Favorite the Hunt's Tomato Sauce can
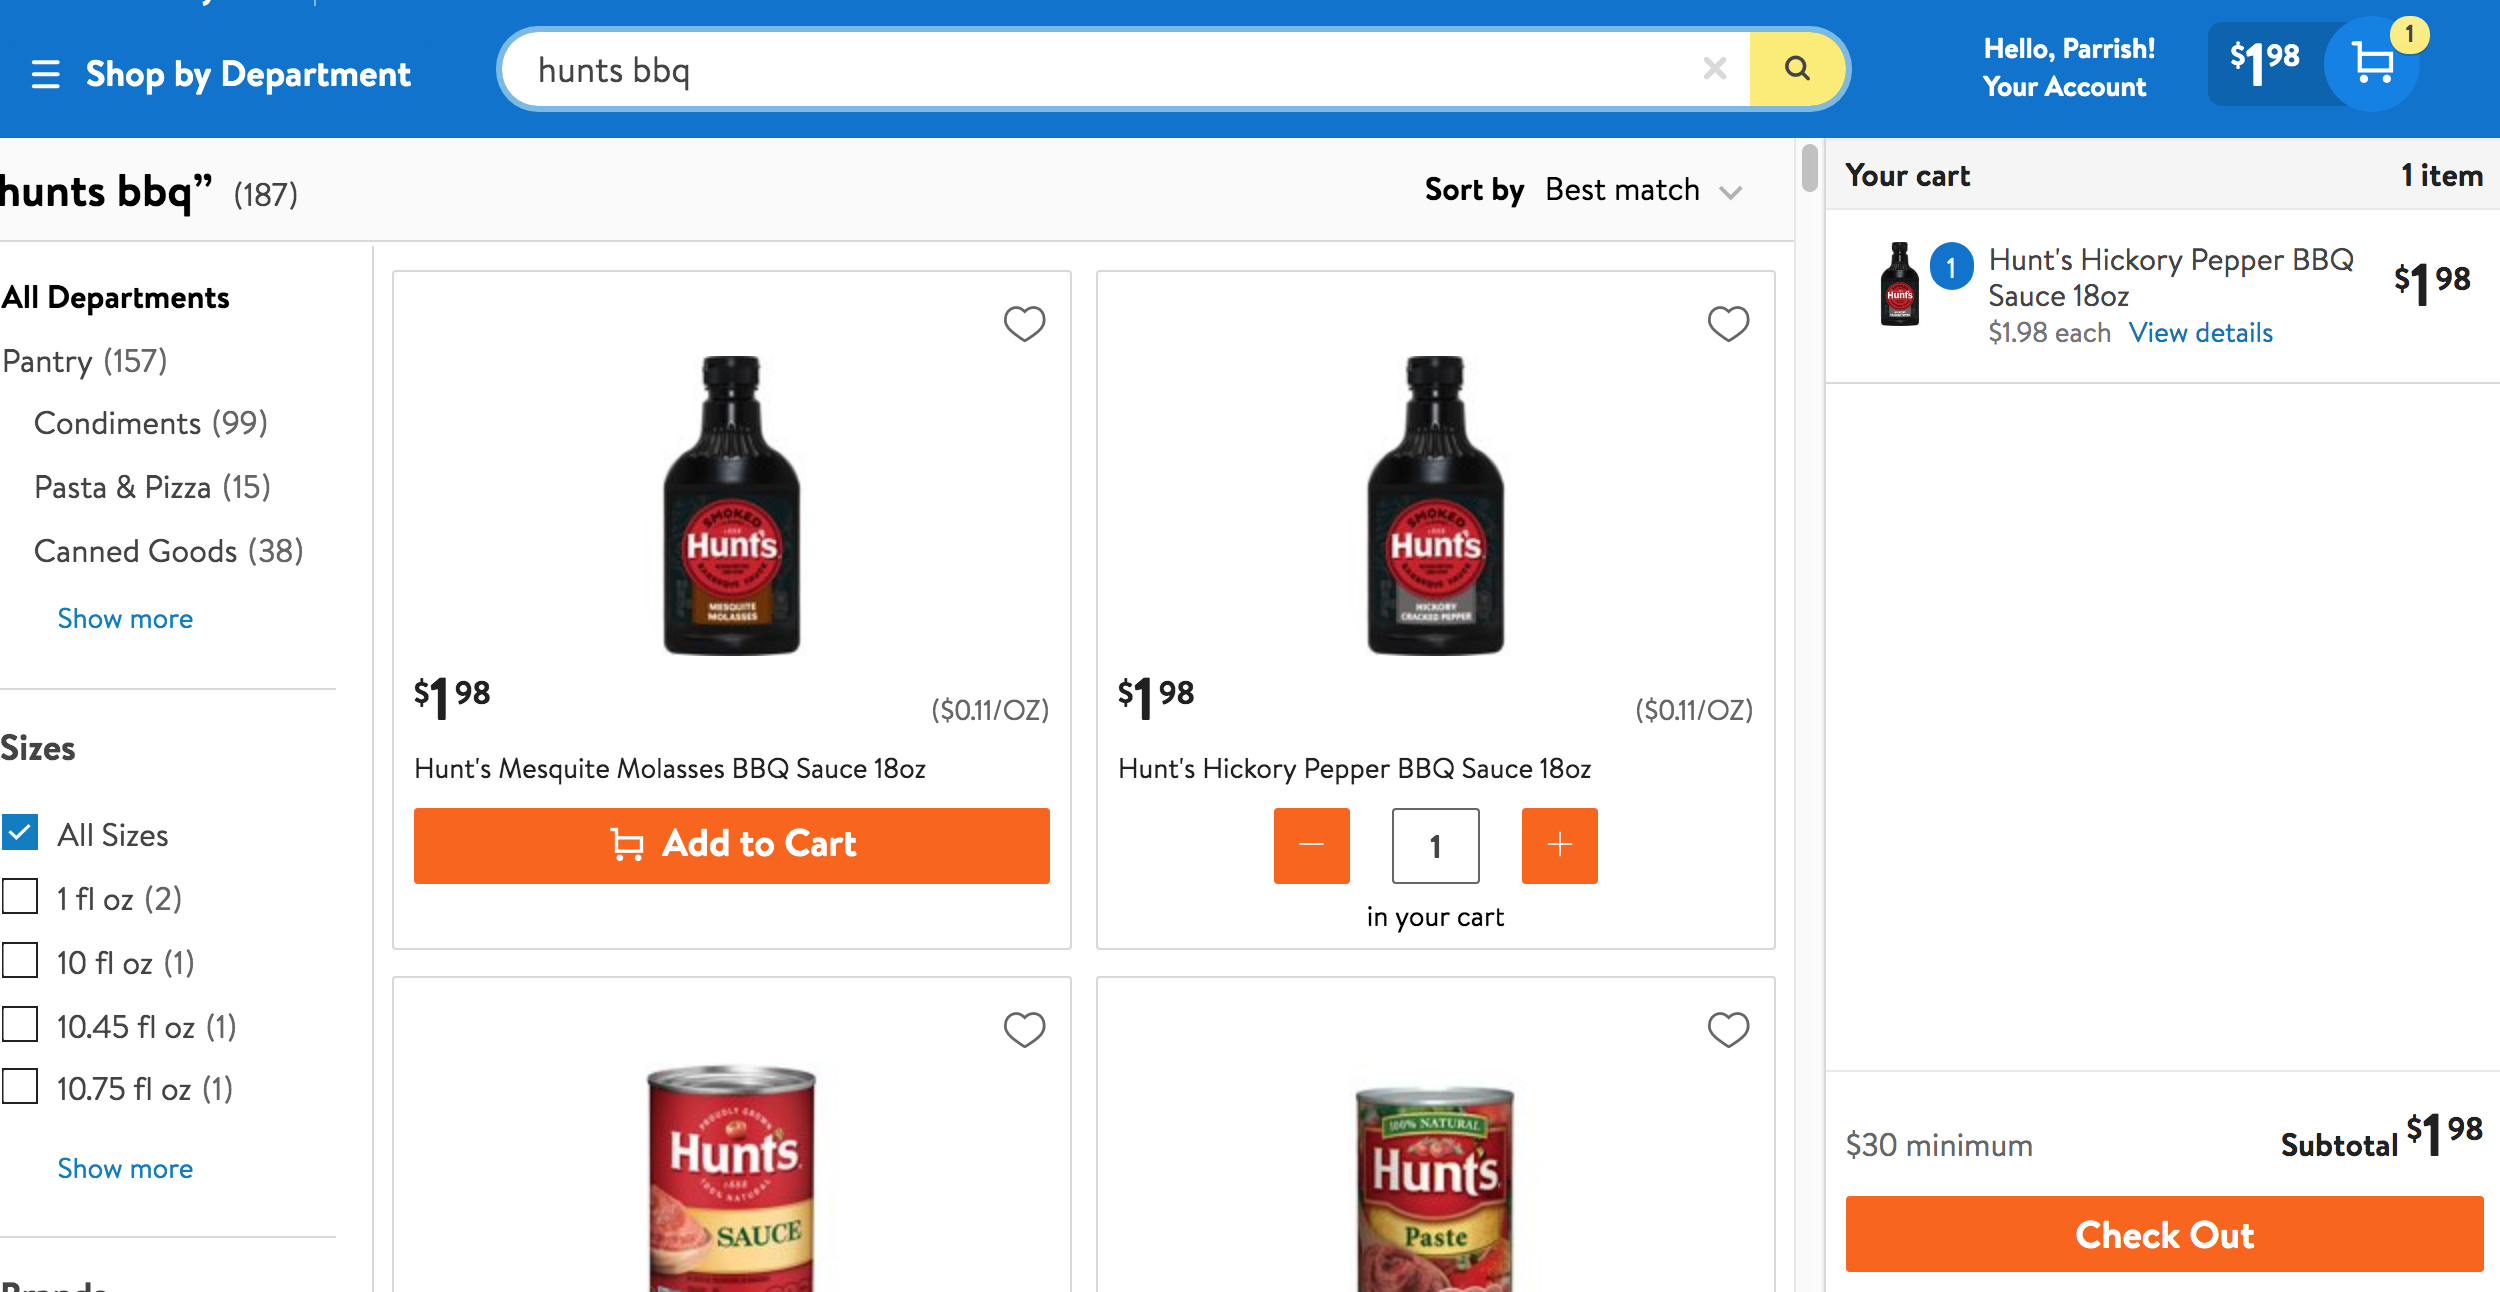 [x=1024, y=1030]
